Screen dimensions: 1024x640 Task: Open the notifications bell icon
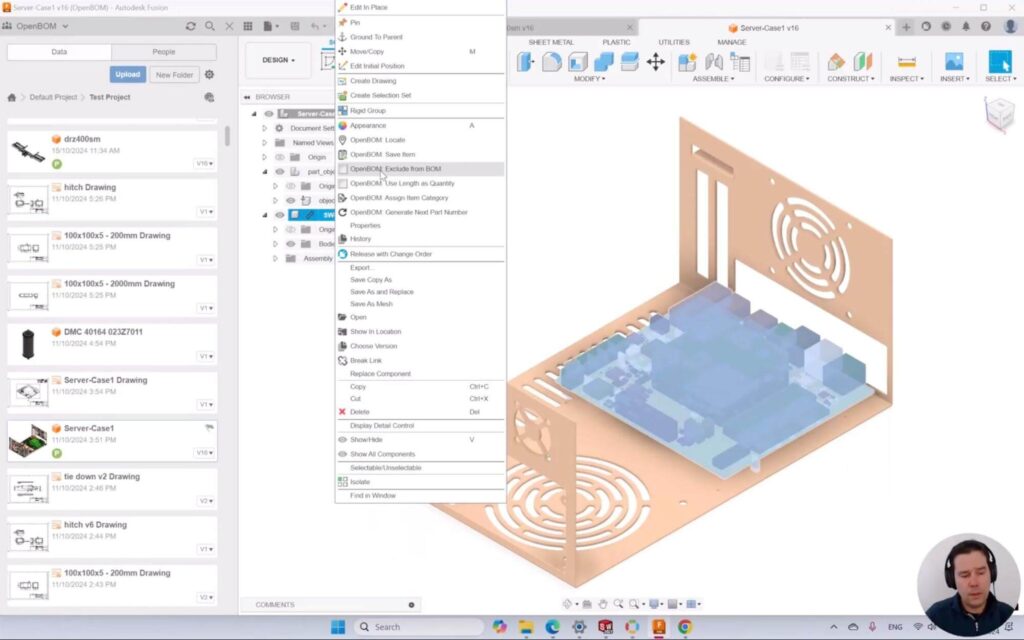[966, 27]
